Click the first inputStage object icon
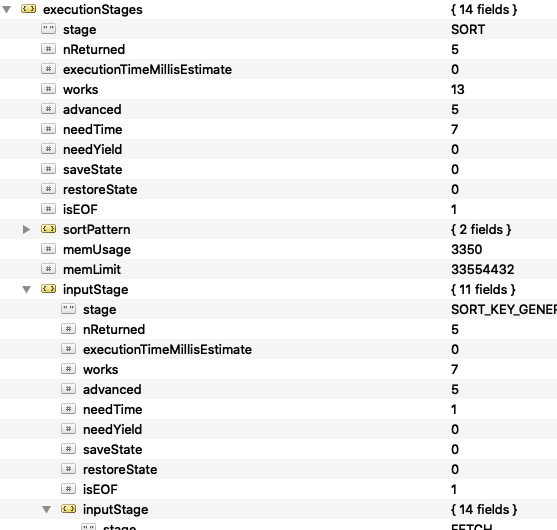The image size is (557, 530). [x=49, y=289]
